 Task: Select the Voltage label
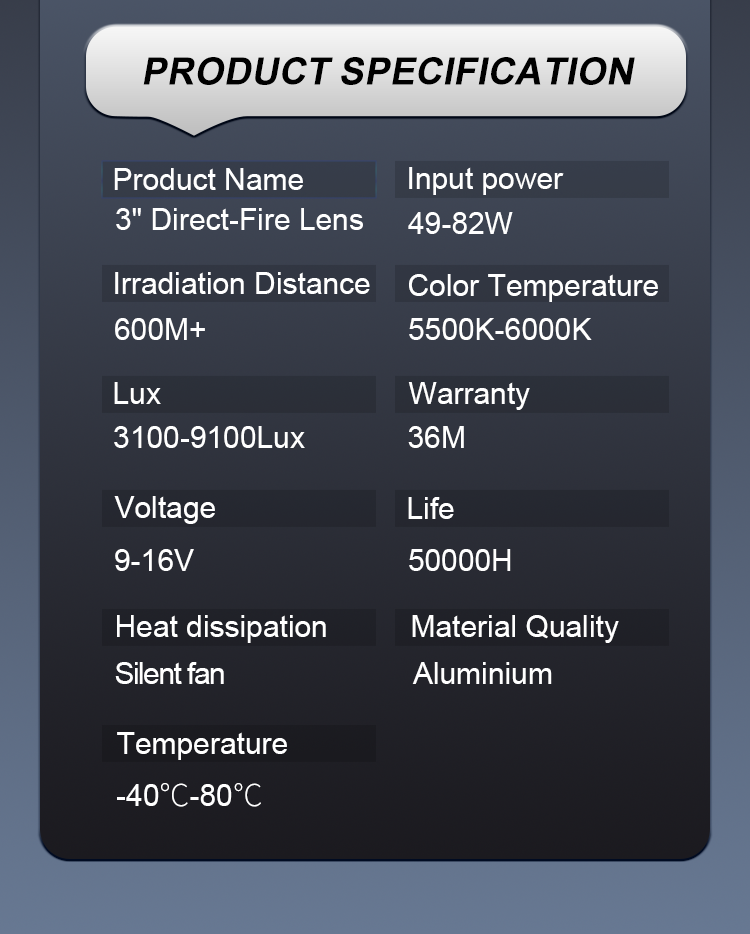[x=165, y=508]
